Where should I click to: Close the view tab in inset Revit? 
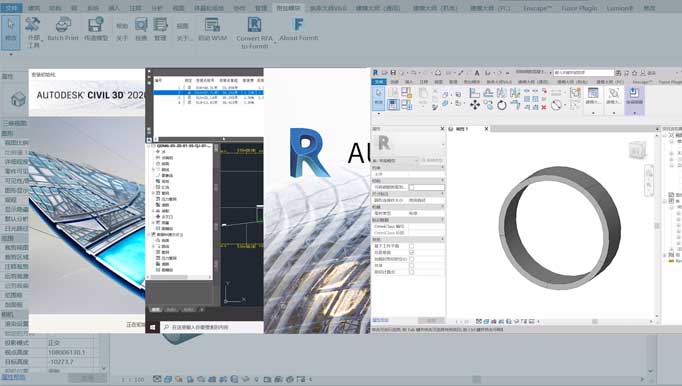(486, 129)
